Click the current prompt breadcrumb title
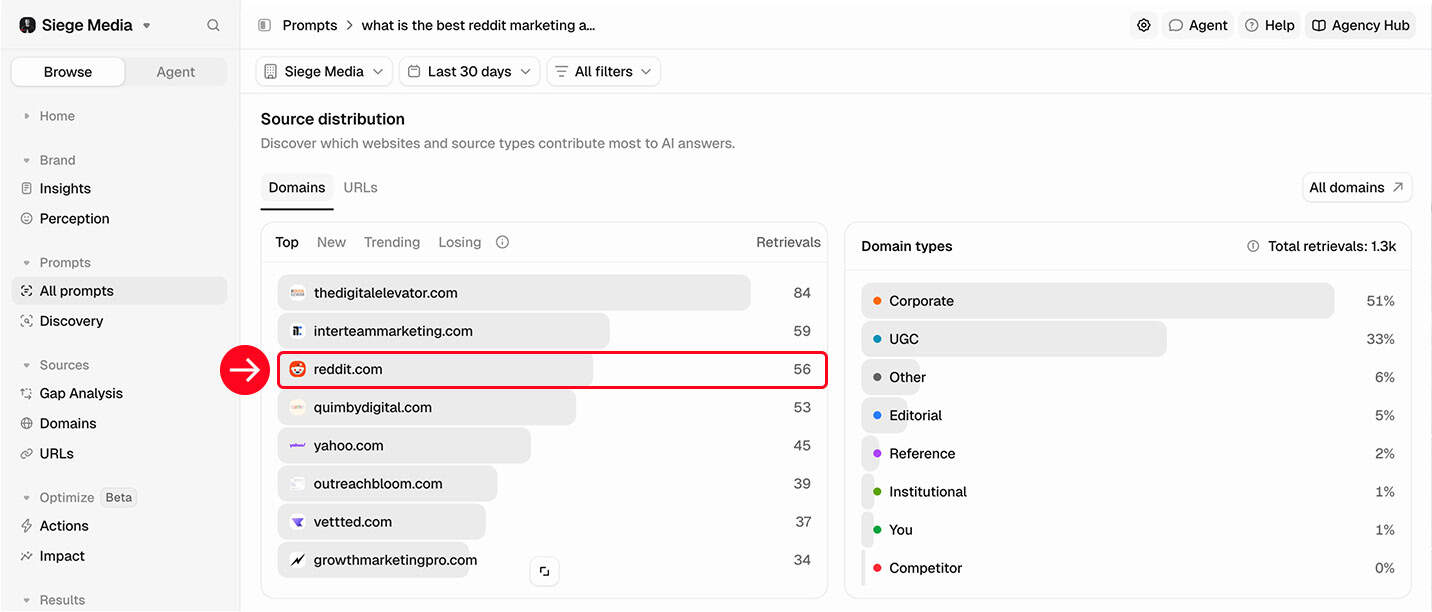 [x=478, y=25]
